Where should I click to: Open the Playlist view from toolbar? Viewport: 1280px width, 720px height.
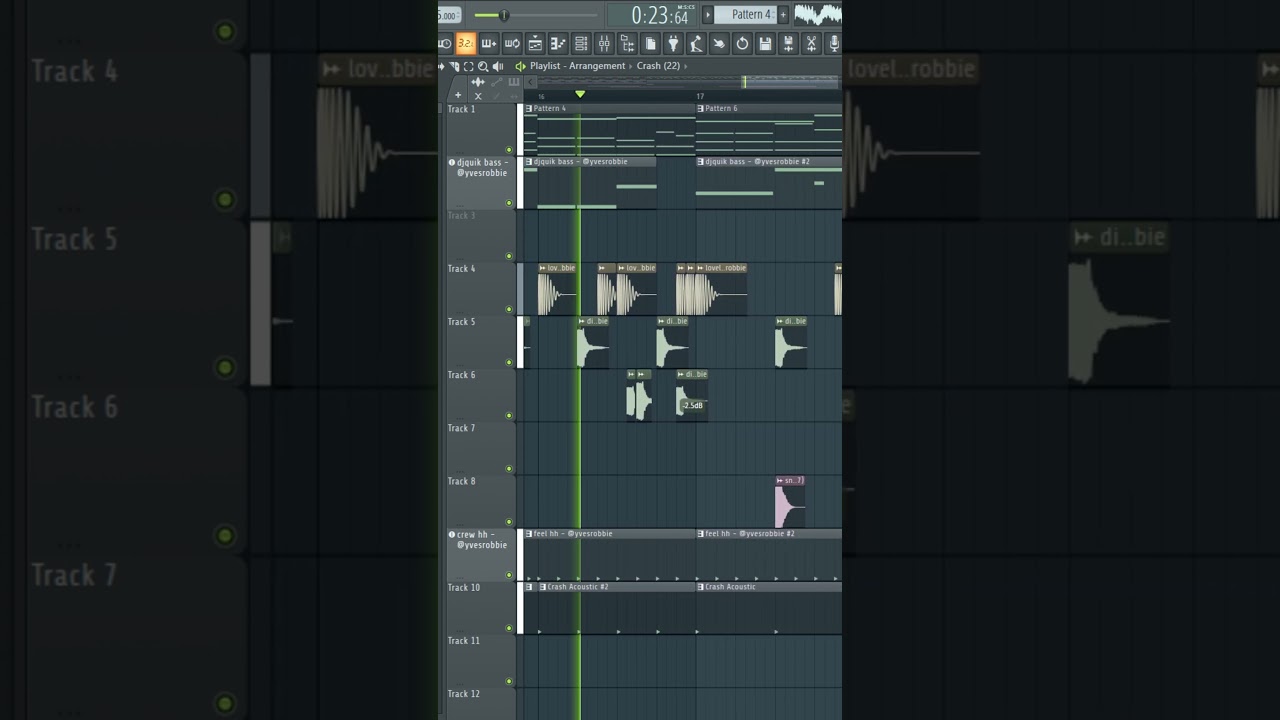click(x=535, y=43)
